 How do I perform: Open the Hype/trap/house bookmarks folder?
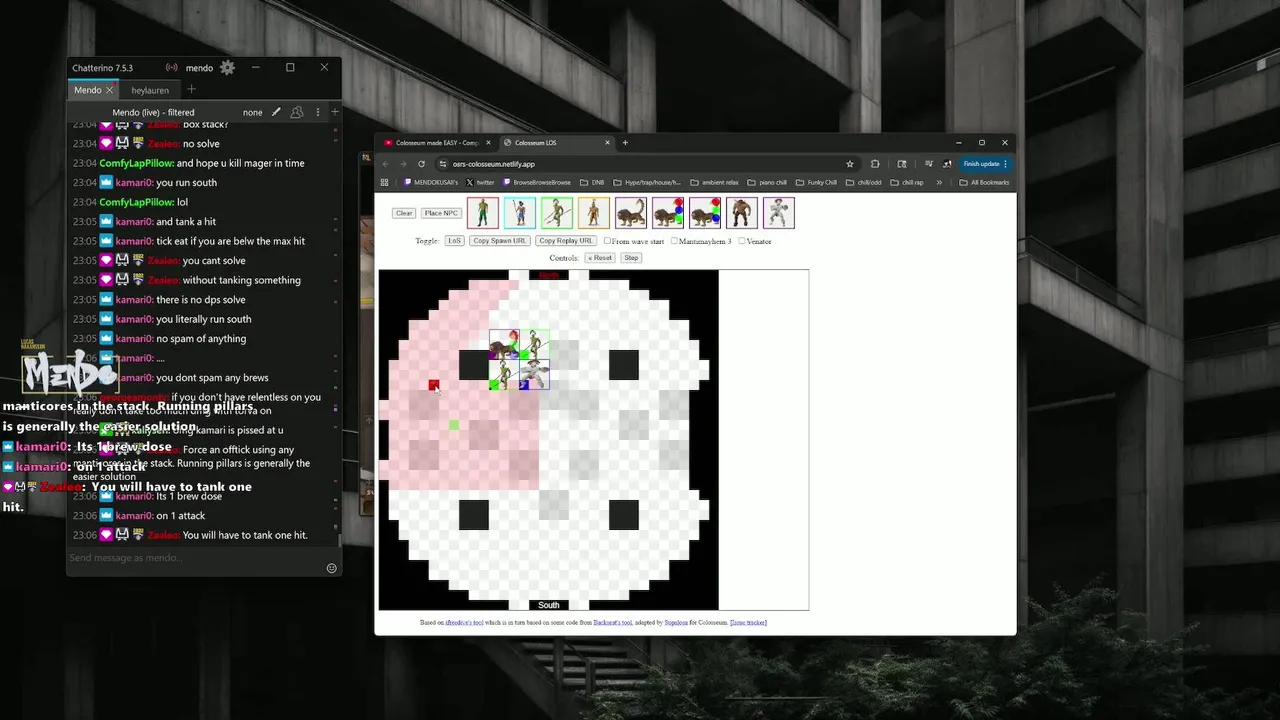point(646,183)
